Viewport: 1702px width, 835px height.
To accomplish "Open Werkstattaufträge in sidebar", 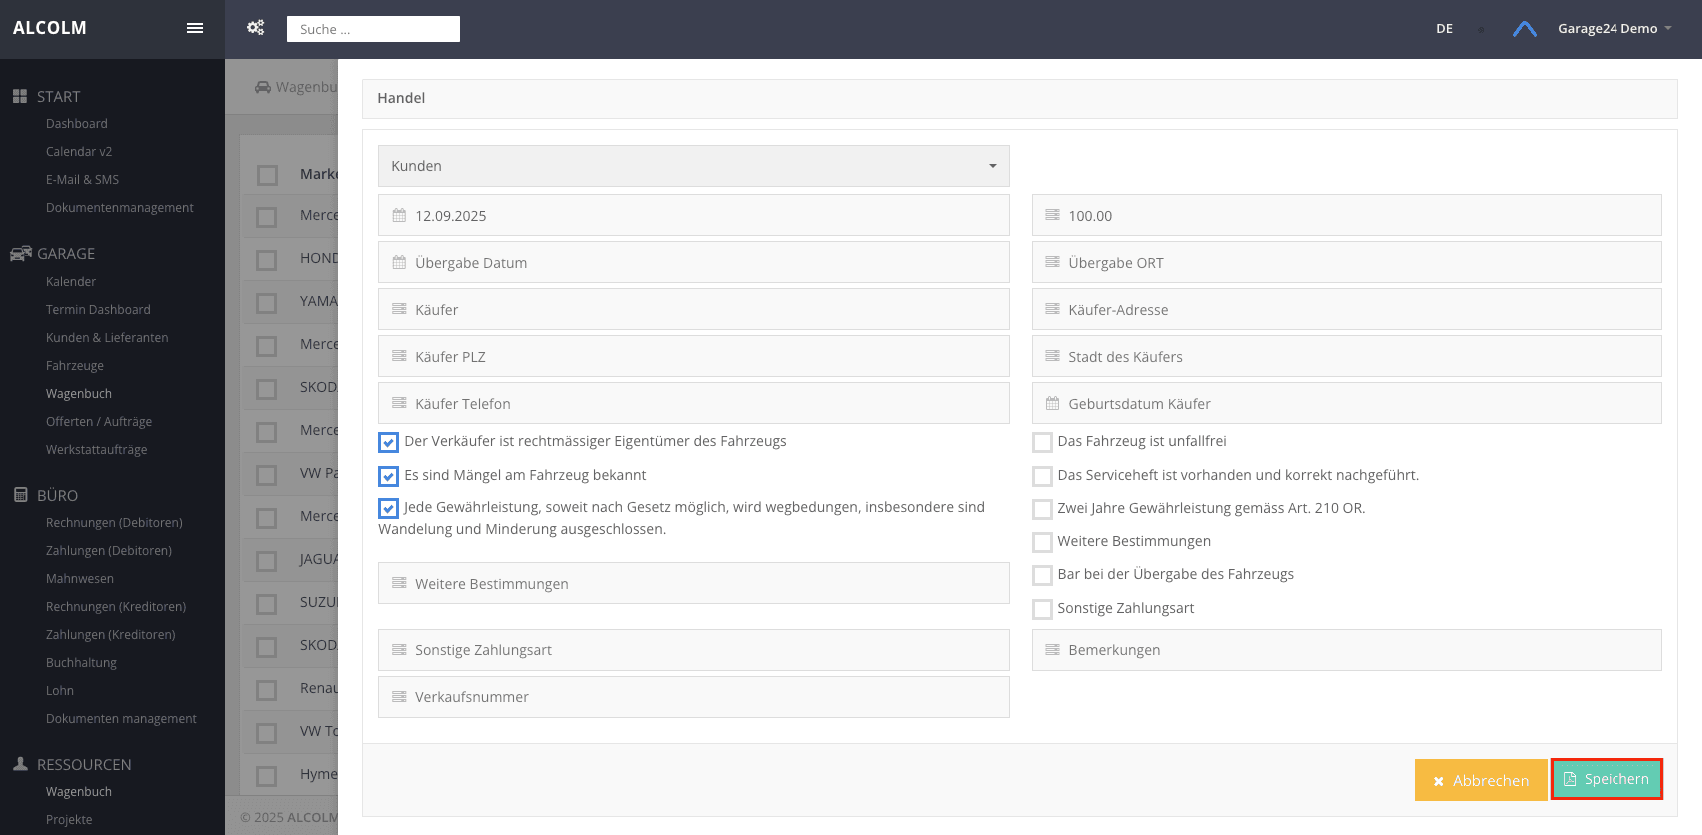I will point(96,450).
